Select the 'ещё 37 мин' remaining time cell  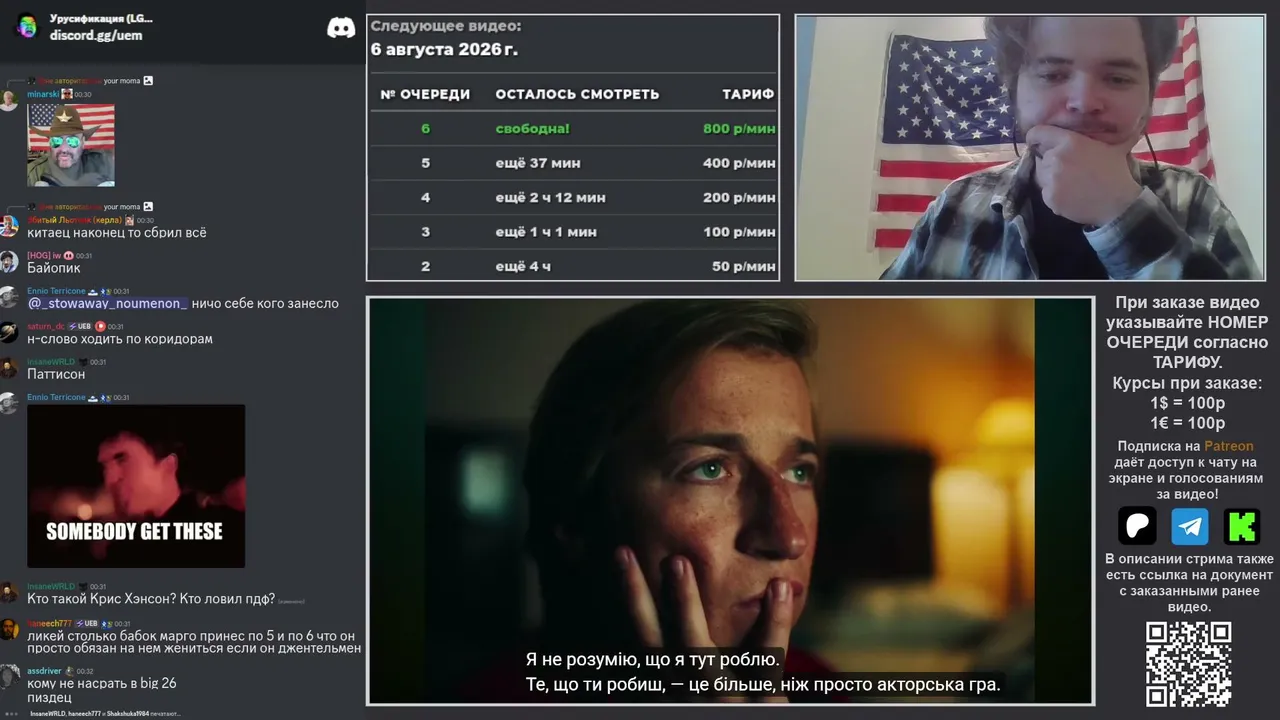point(538,163)
